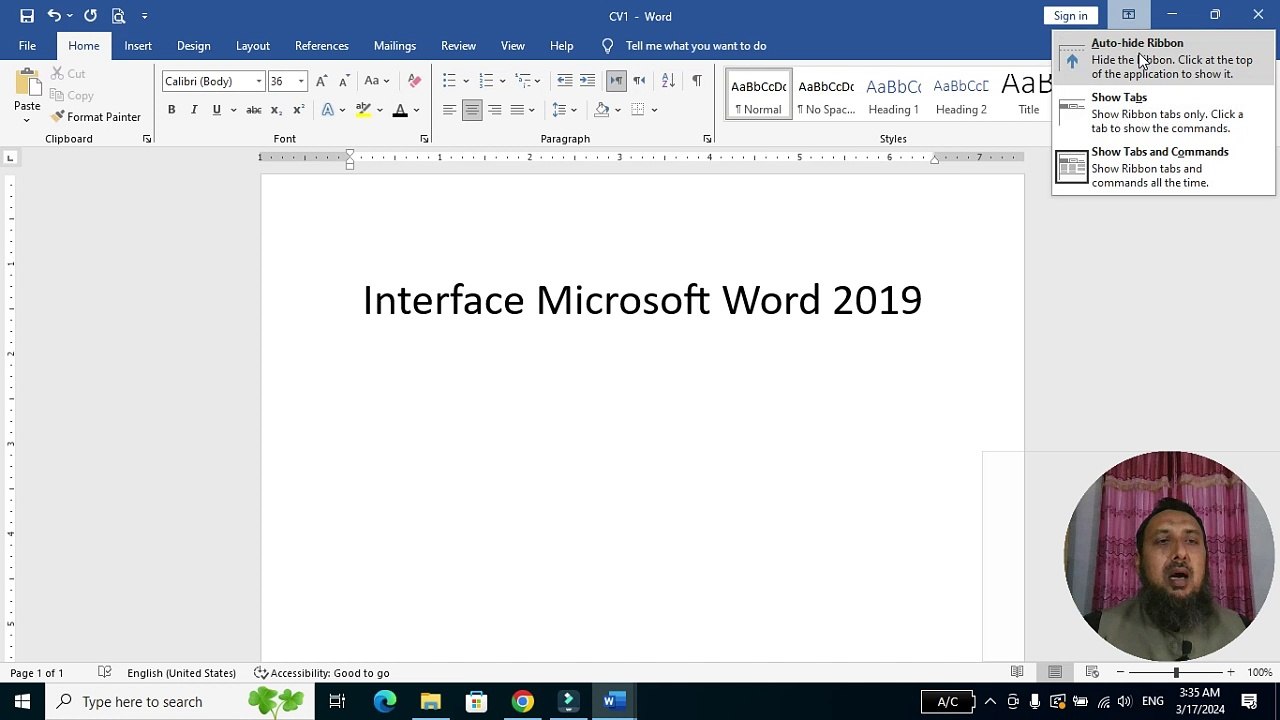Switch to Web Layout view in status bar
The width and height of the screenshot is (1280, 720).
[x=1092, y=672]
